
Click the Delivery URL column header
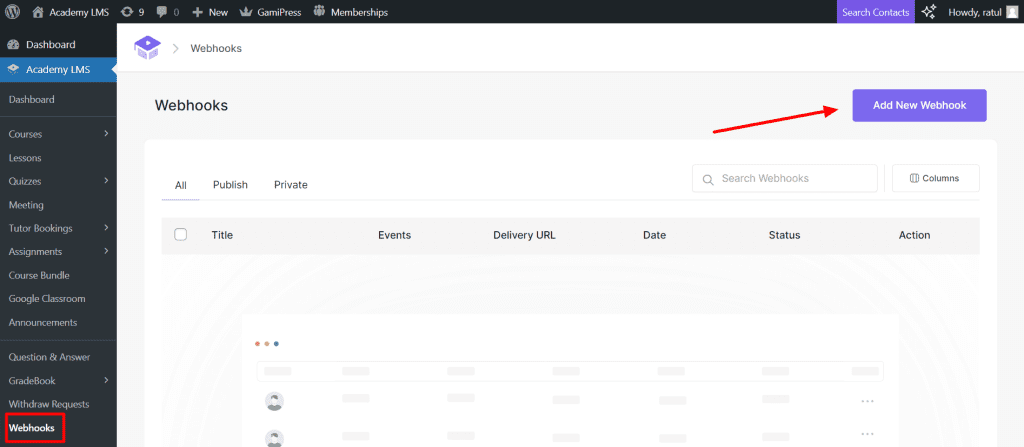coord(524,235)
